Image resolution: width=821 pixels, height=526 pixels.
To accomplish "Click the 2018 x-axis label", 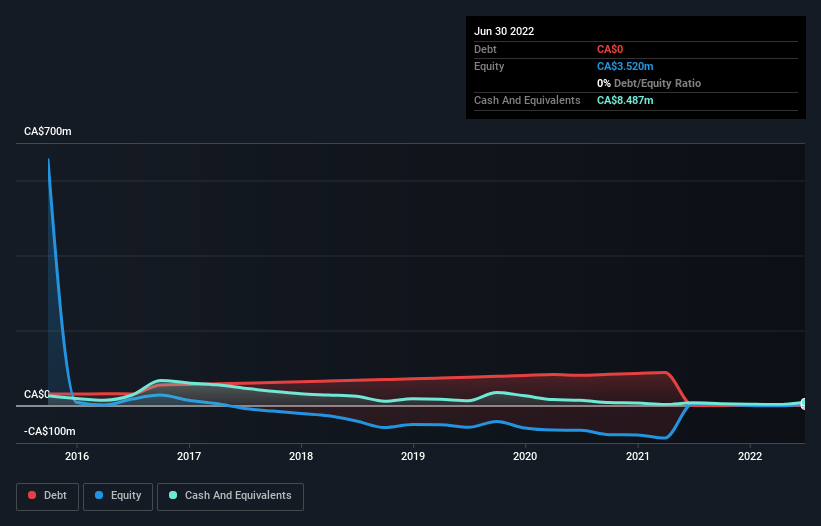I will tap(301, 456).
